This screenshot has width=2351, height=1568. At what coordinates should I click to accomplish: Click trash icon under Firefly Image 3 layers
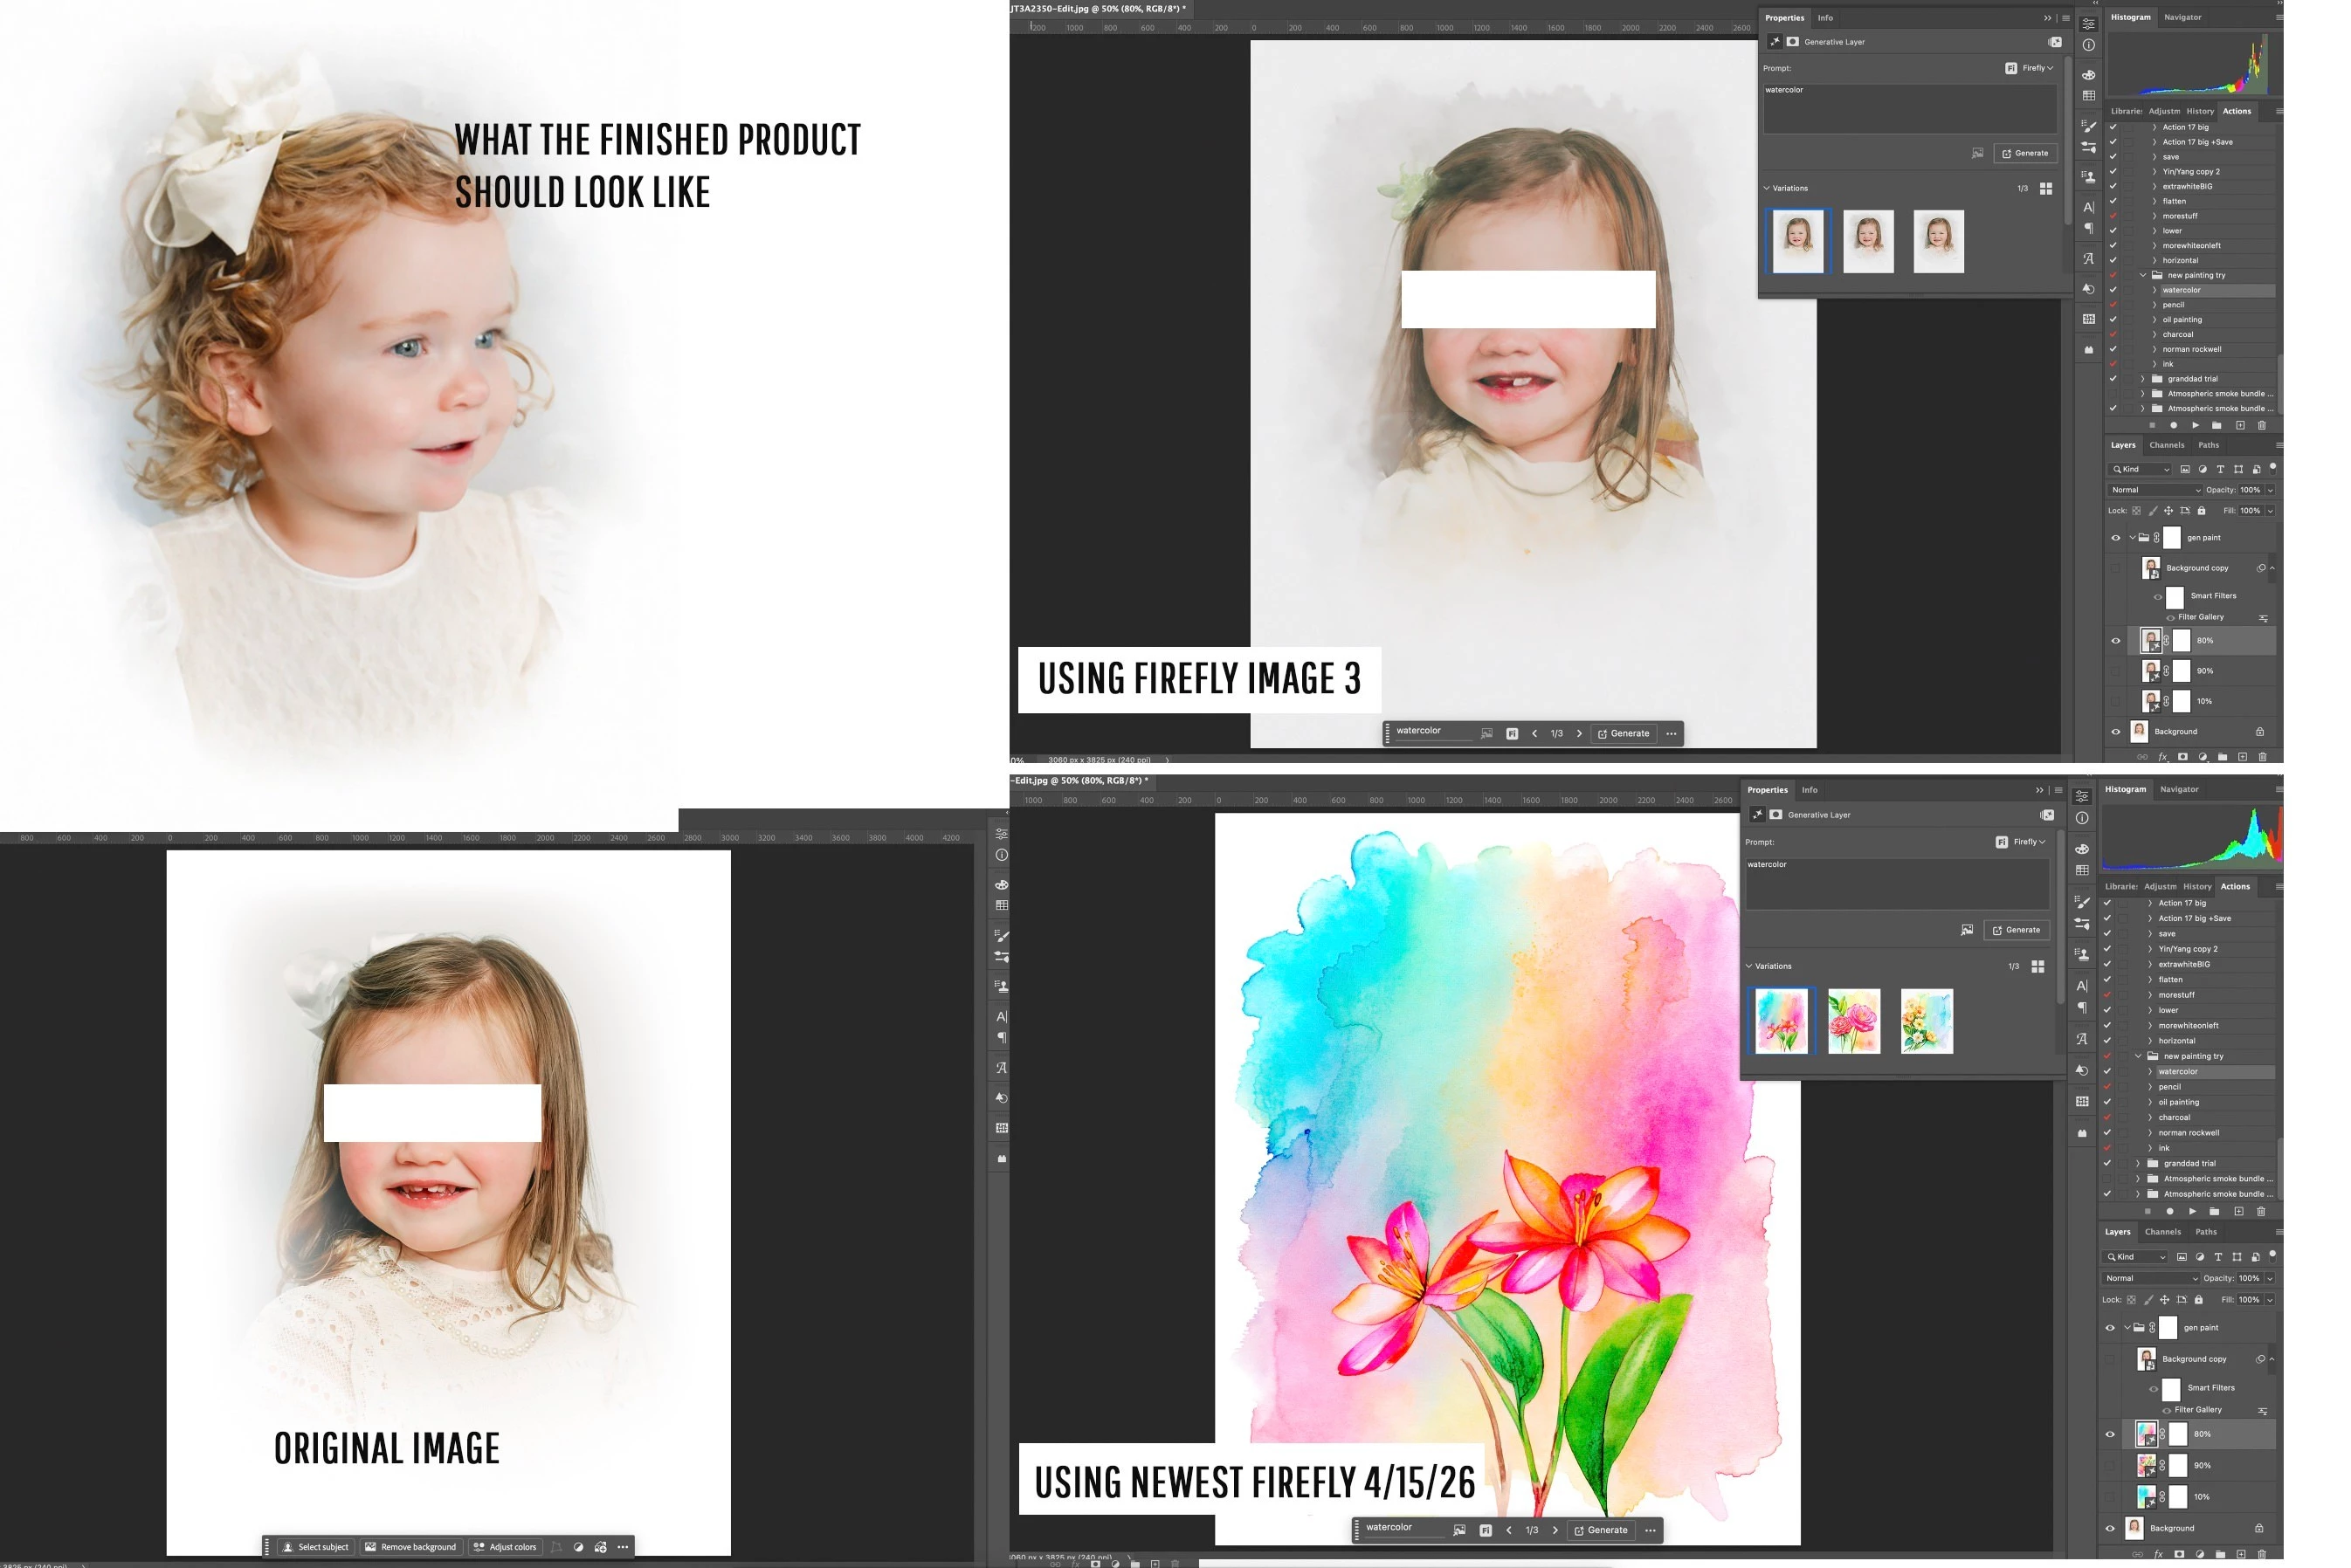pyautogui.click(x=2262, y=757)
